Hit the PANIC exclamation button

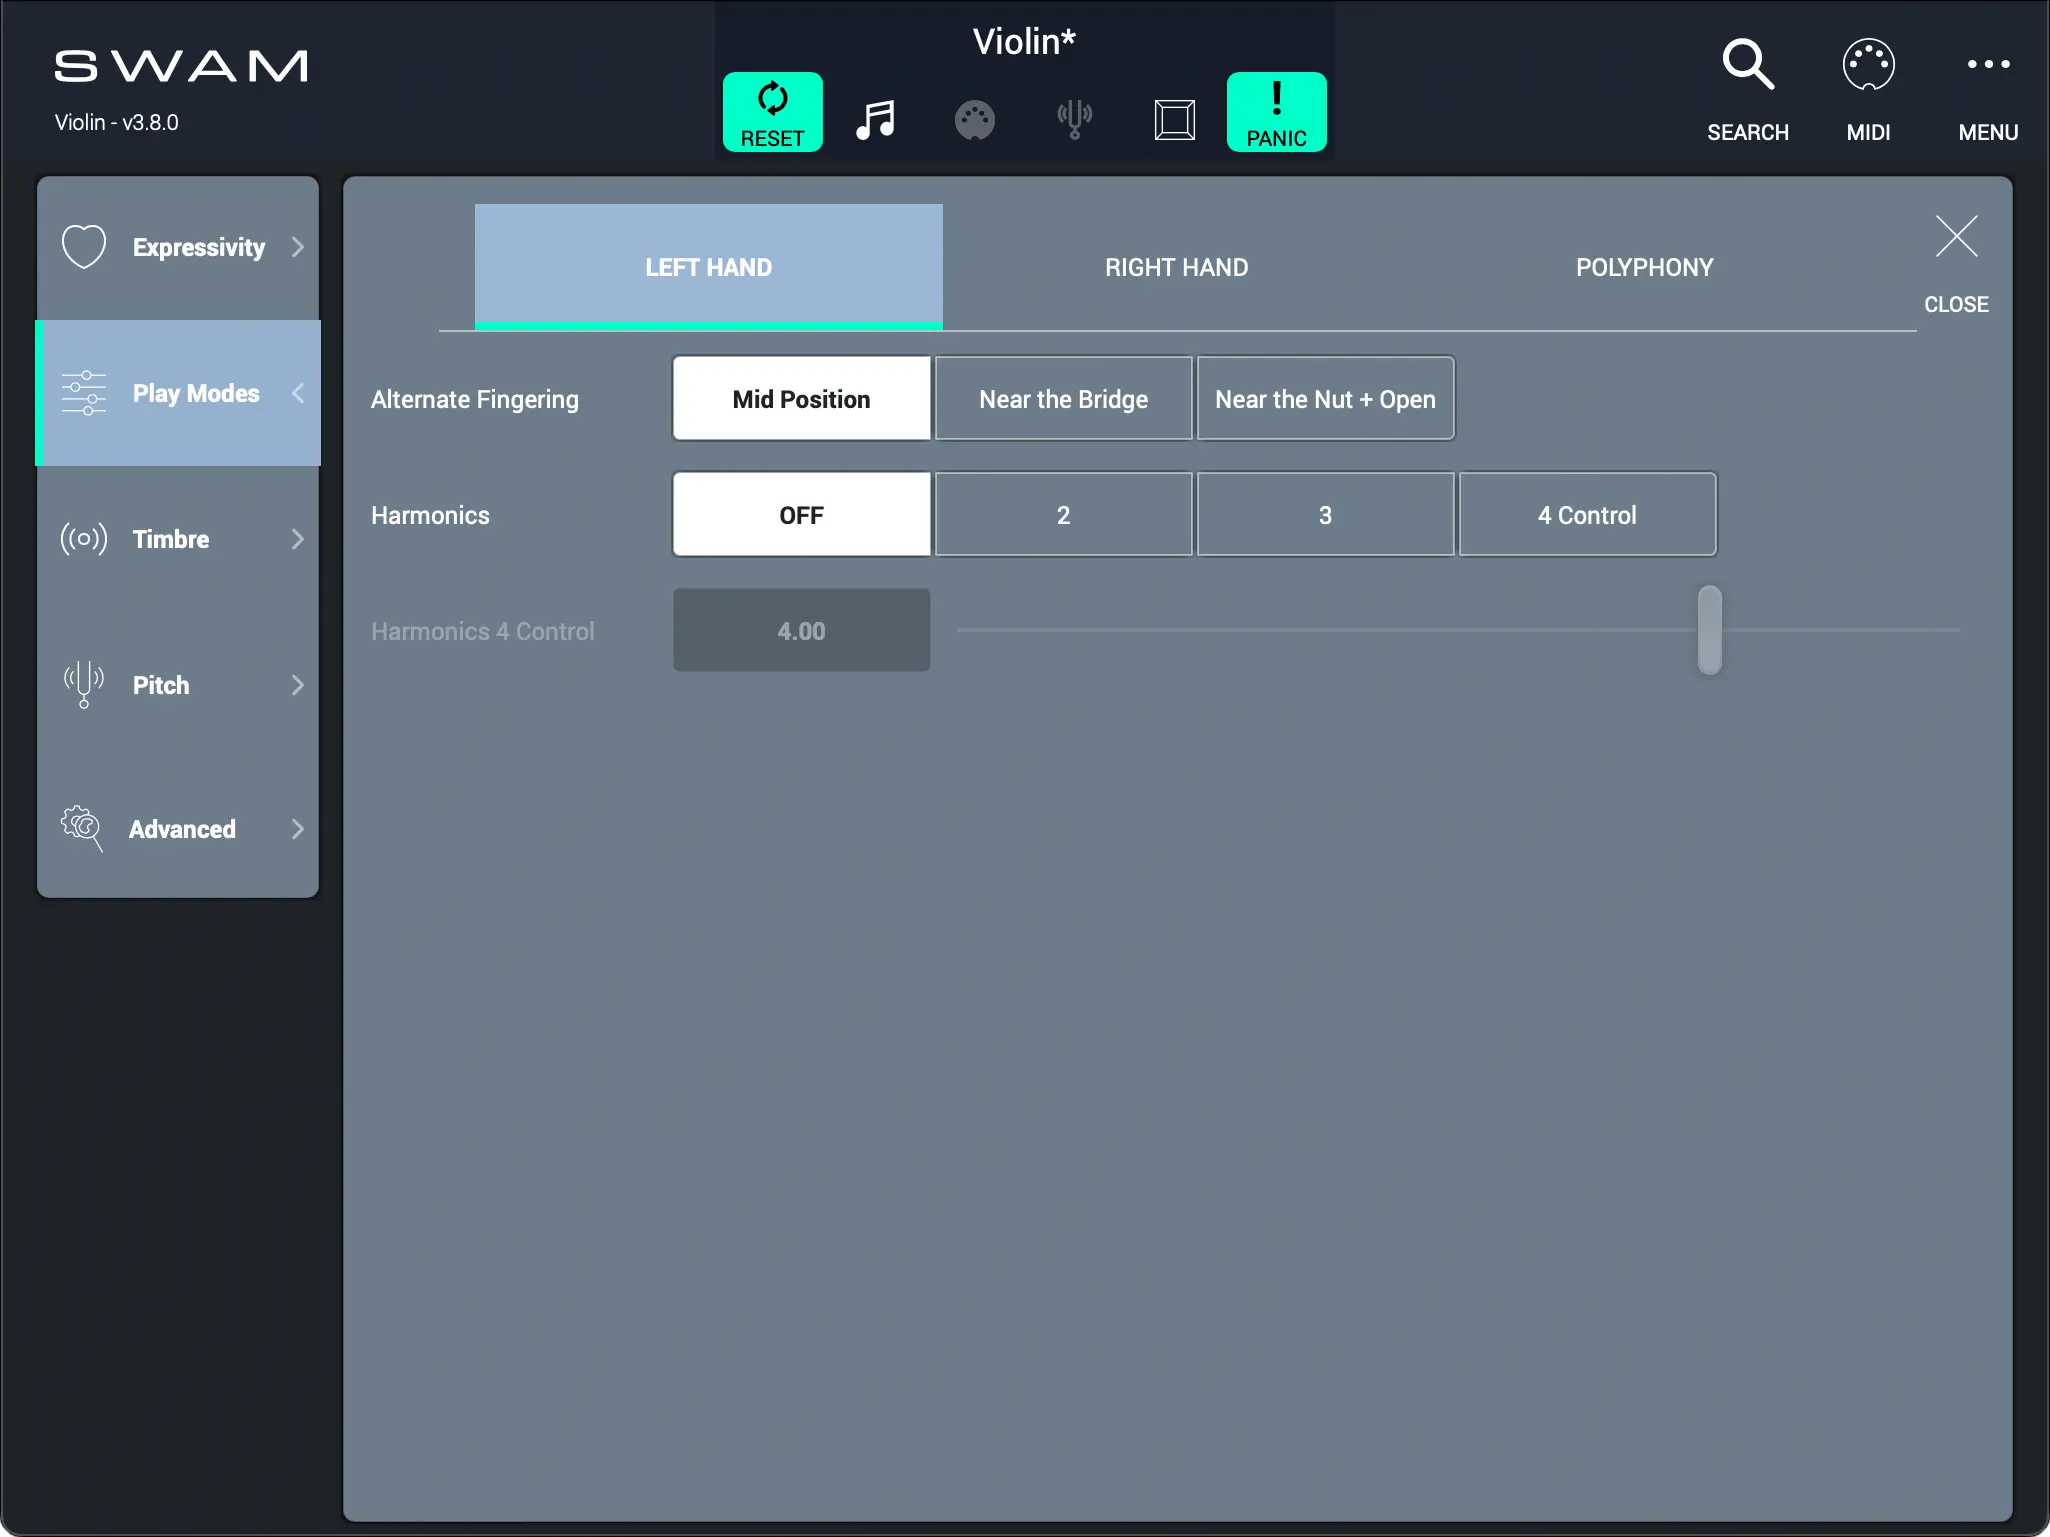pyautogui.click(x=1276, y=112)
